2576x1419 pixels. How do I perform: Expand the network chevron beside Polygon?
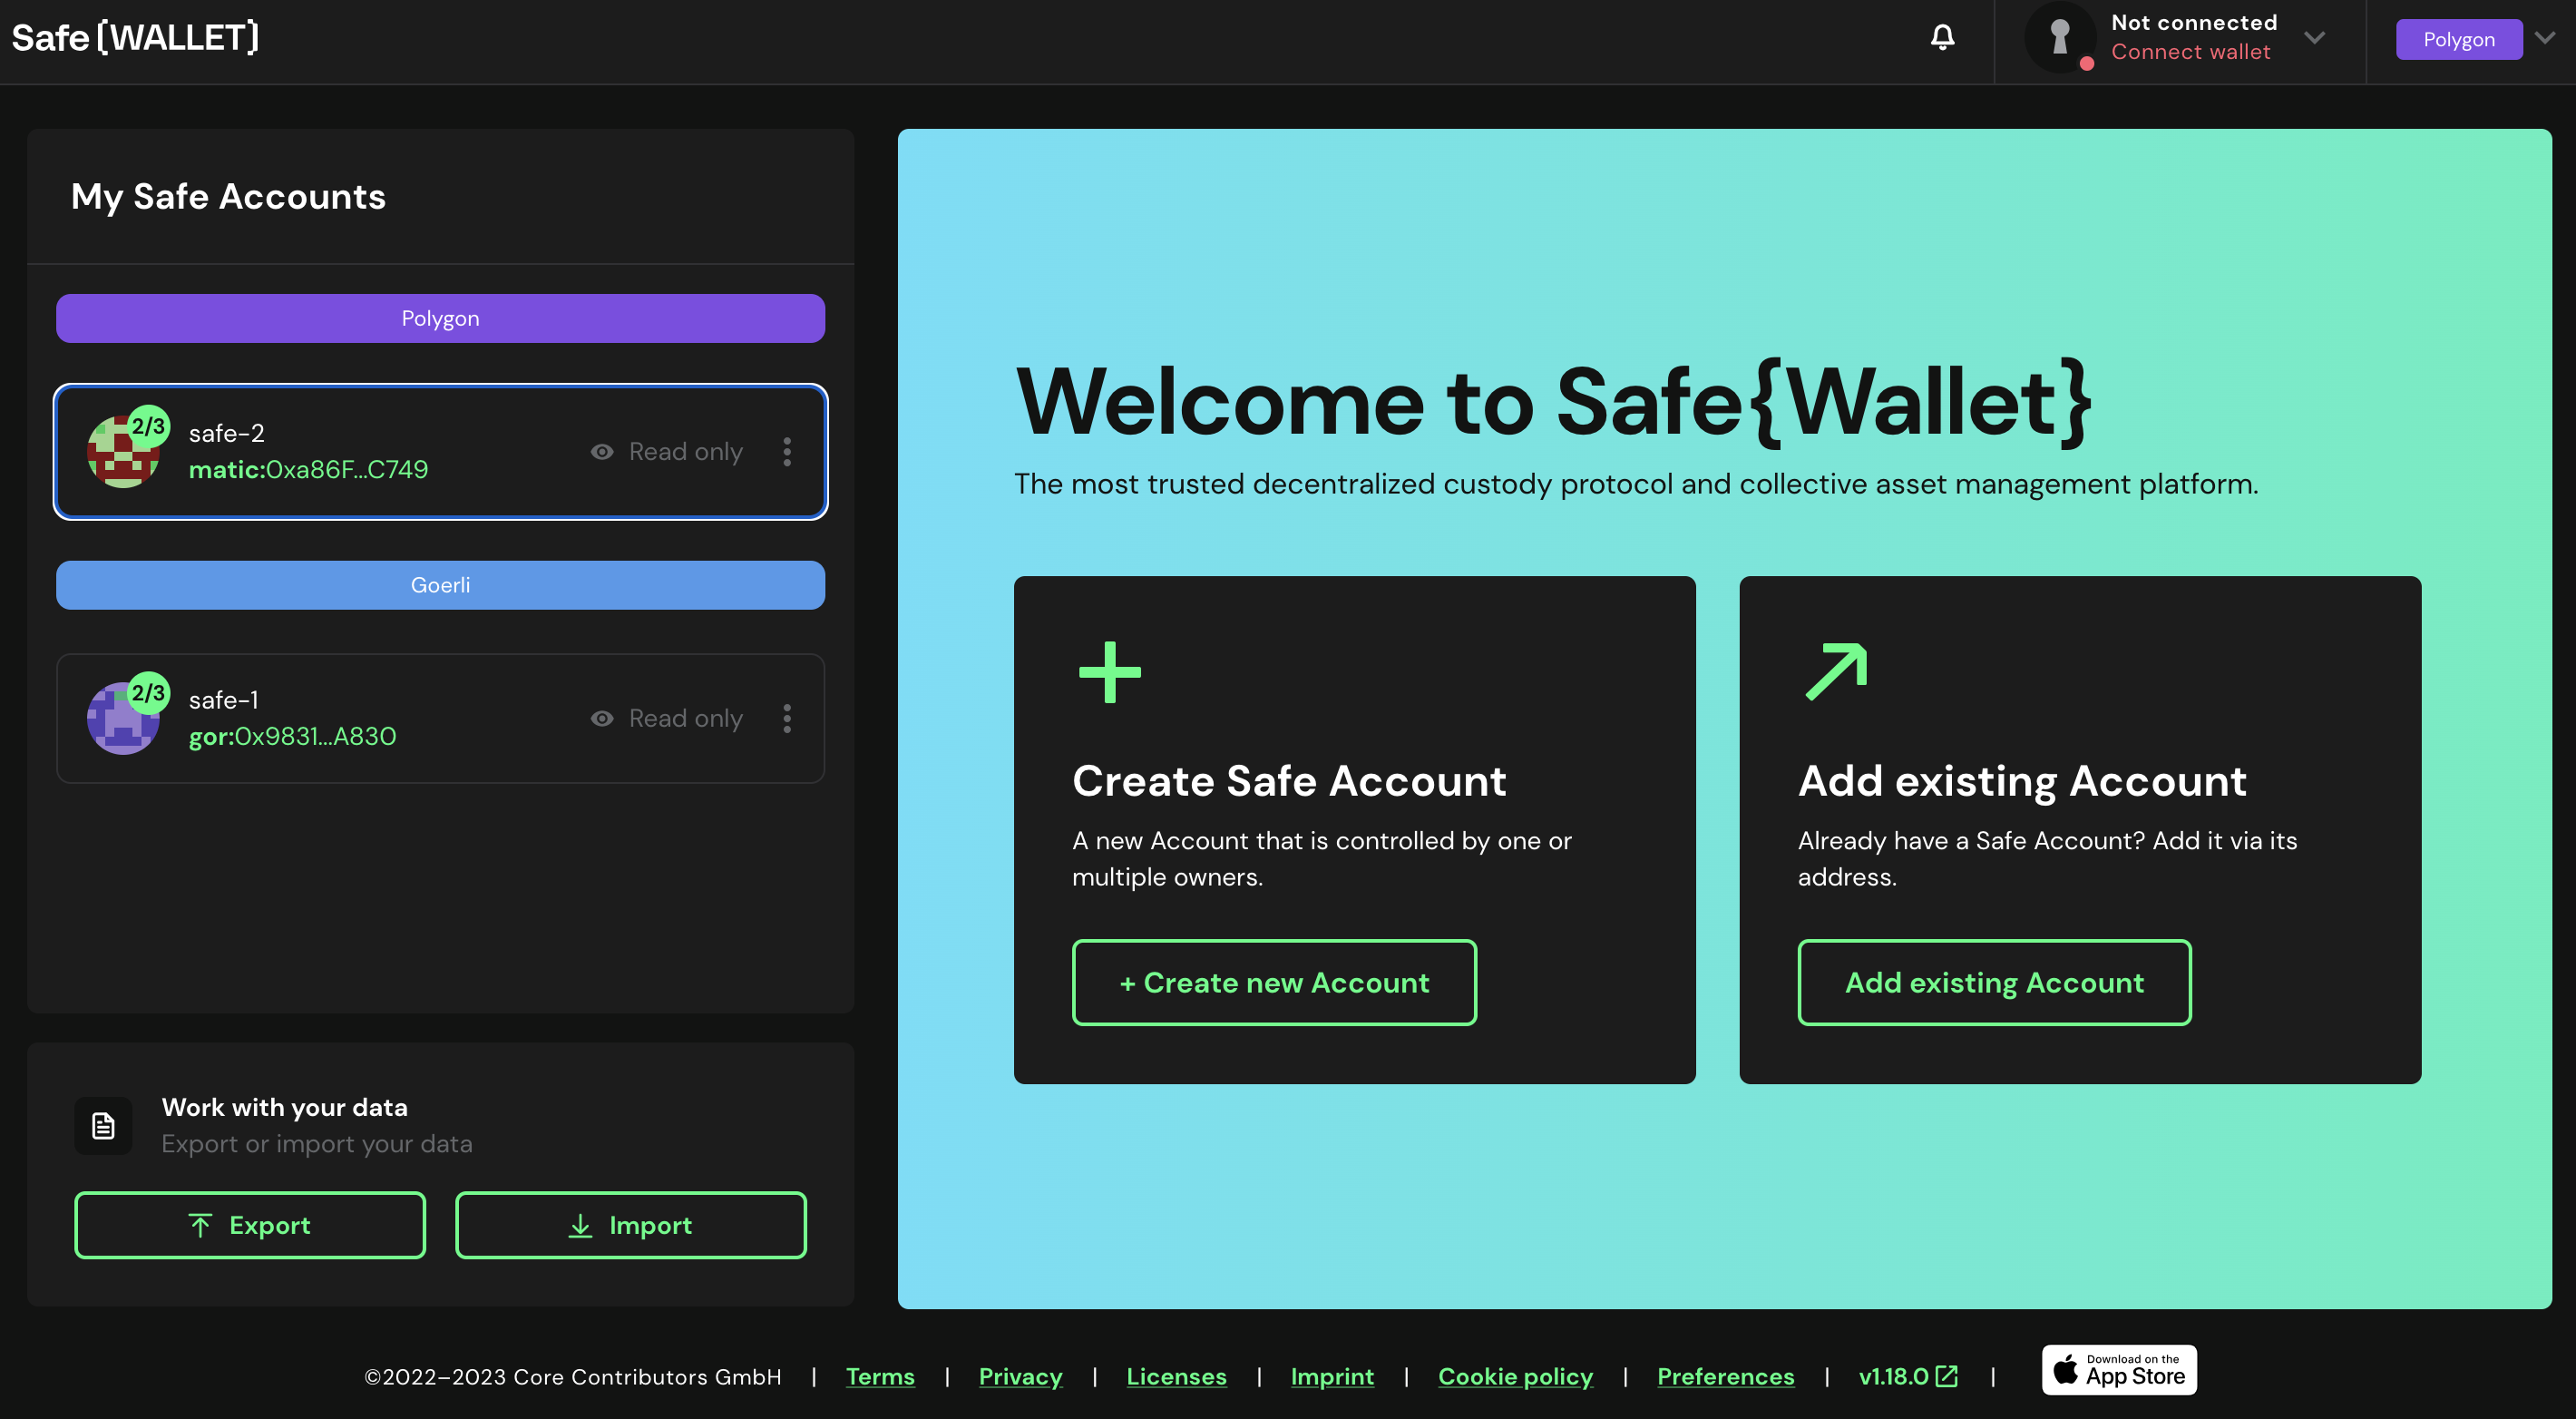[2545, 38]
